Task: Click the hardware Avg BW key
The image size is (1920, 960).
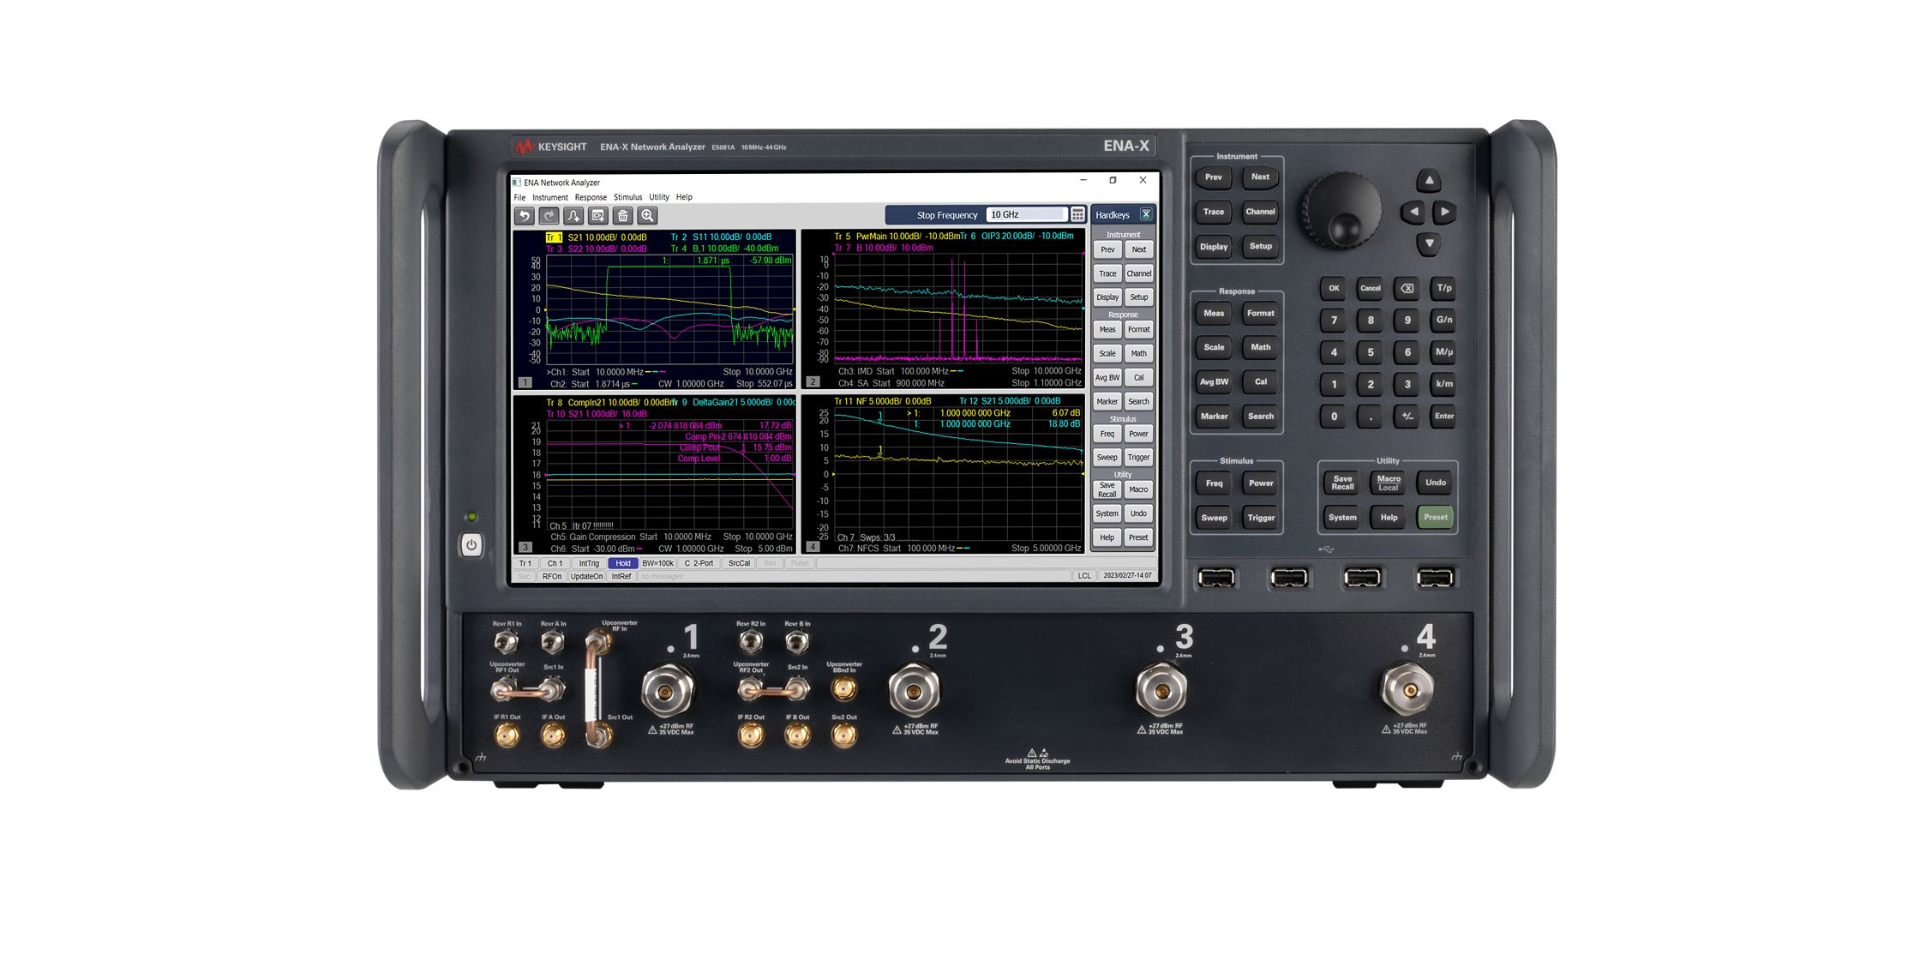Action: [1214, 381]
